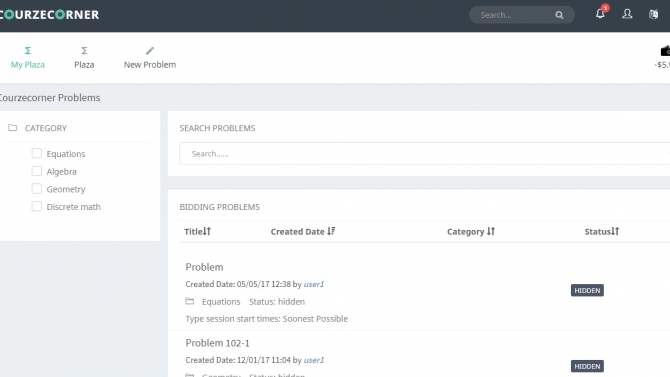Screen dimensions: 670x377
Task: Click the 'Courzecorner Problems' heading
Action: (50, 97)
